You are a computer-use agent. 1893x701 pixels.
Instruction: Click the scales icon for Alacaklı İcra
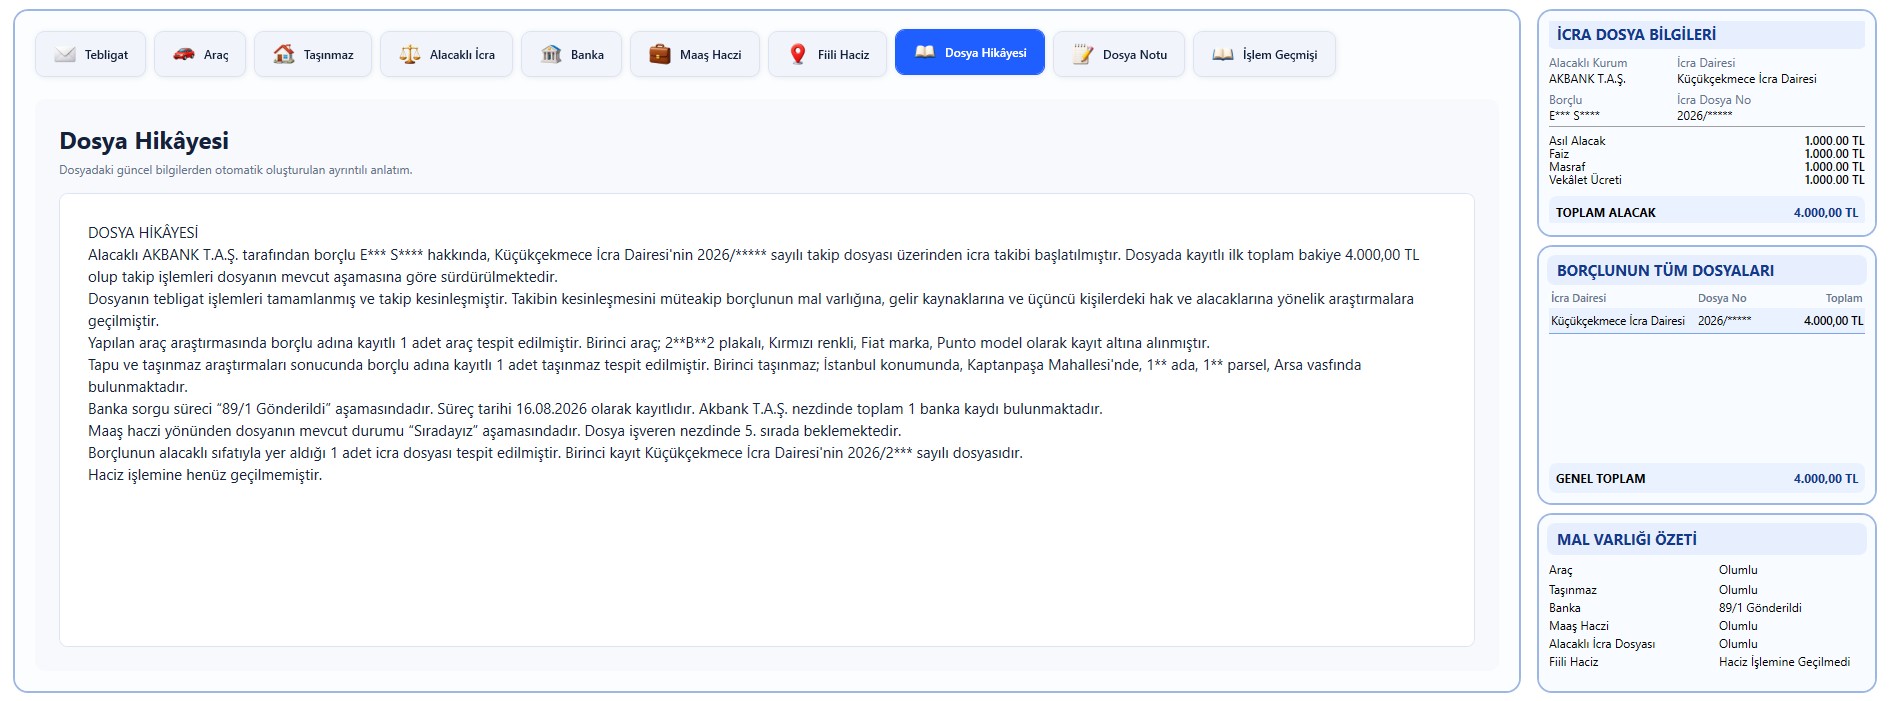(410, 54)
